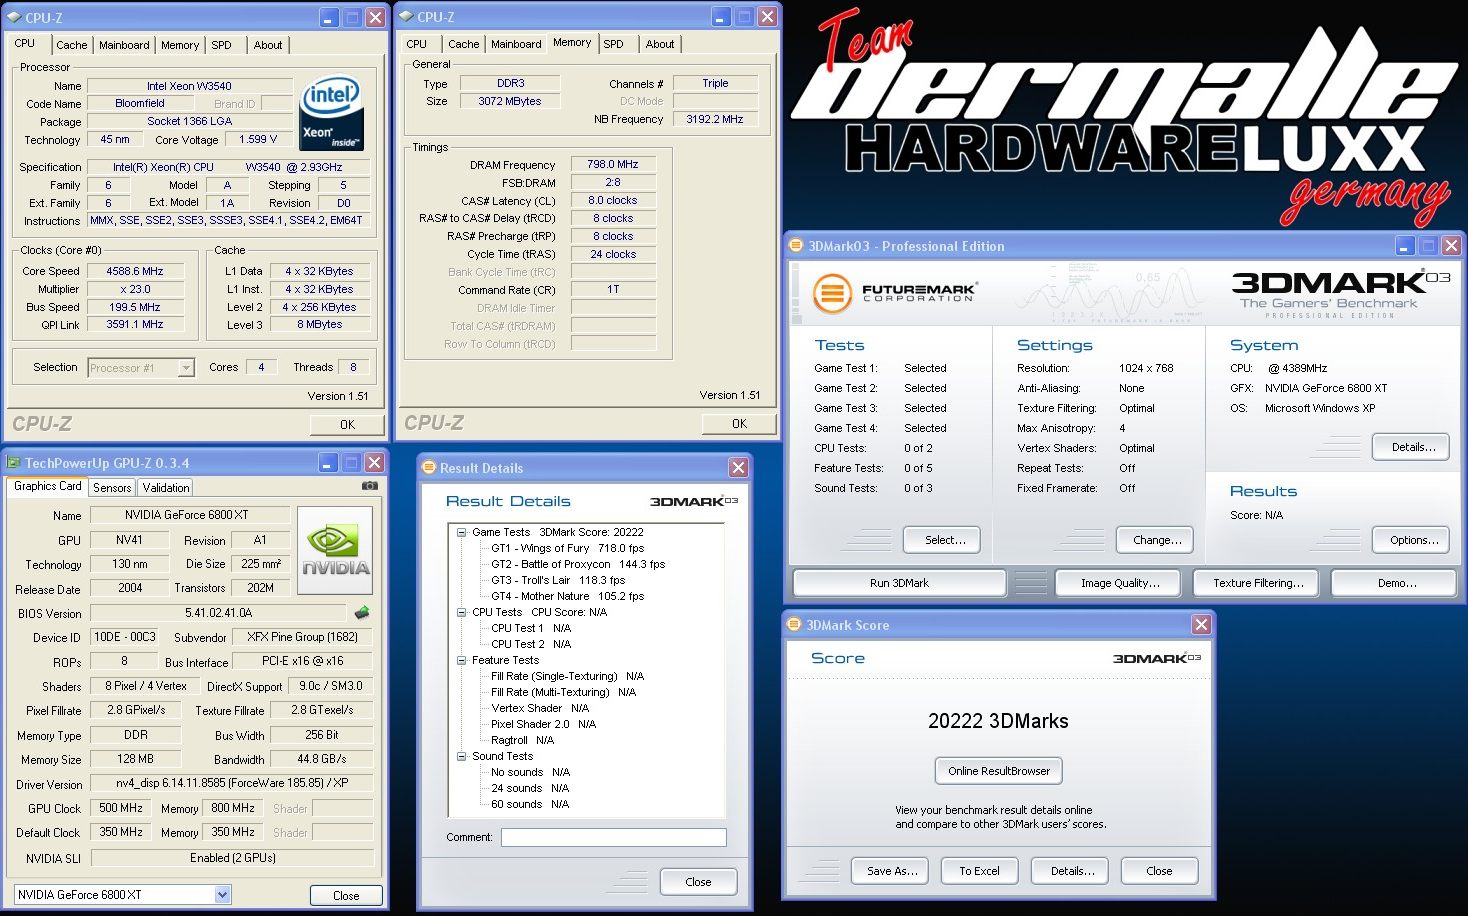Click Save As in 3DMark Score
Image resolution: width=1468 pixels, height=916 pixels.
click(x=891, y=871)
